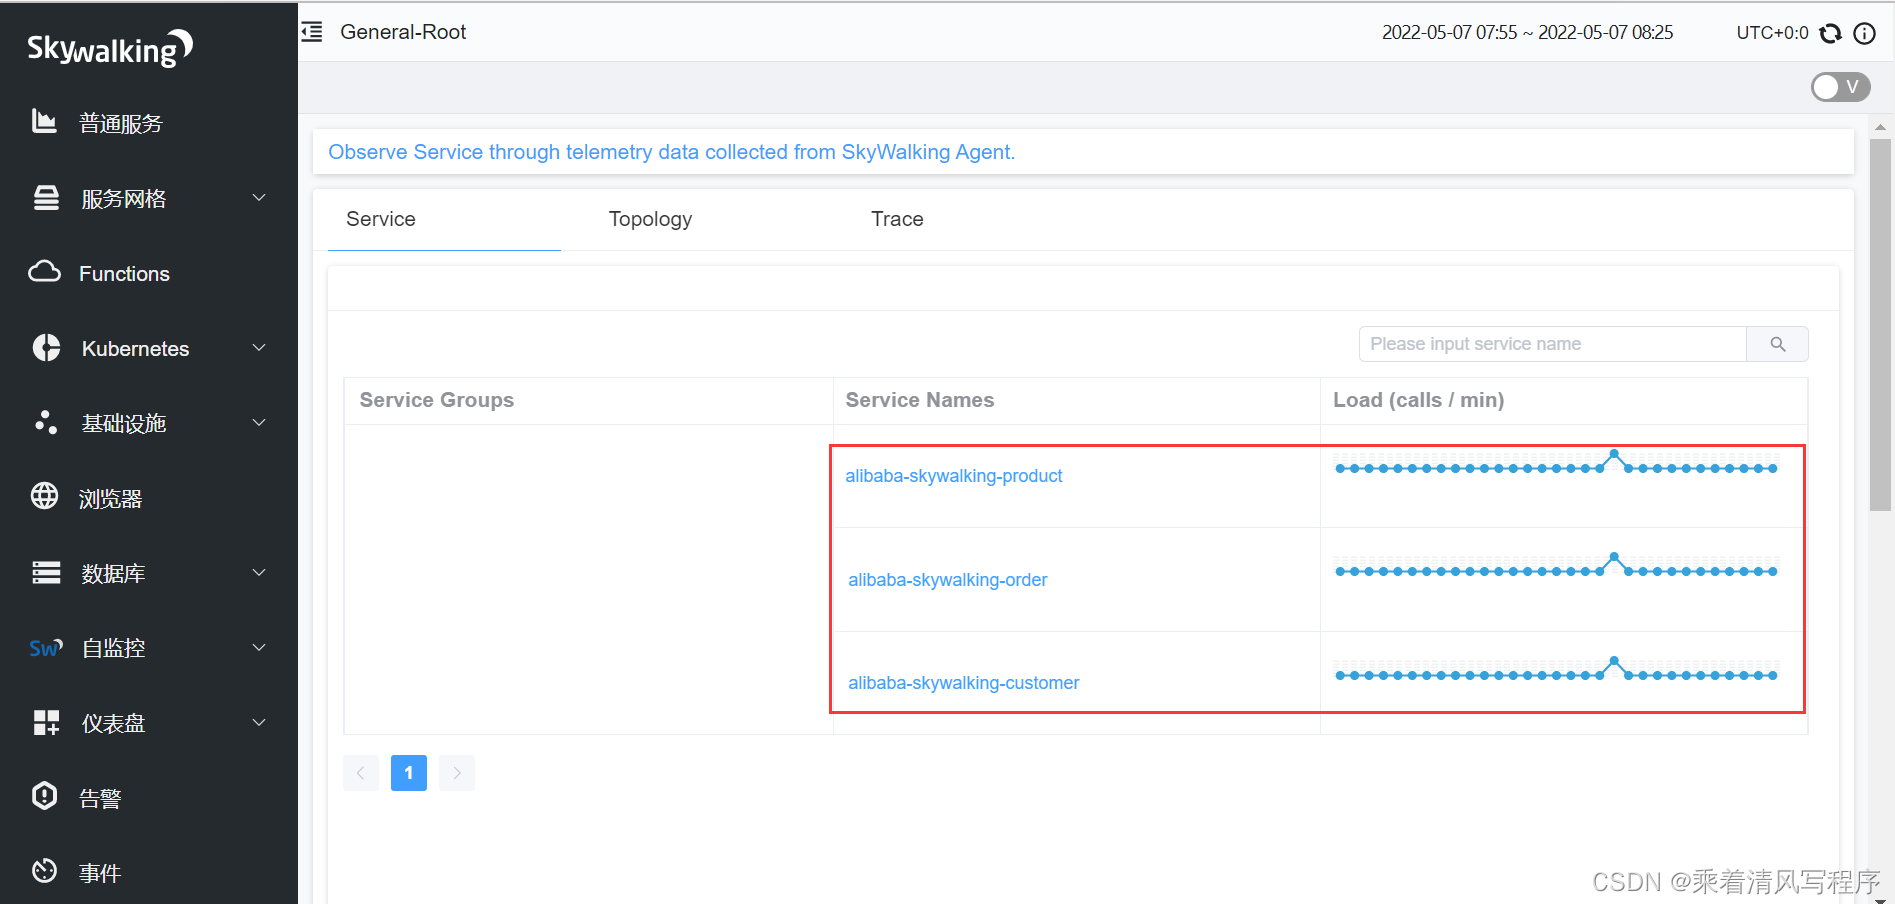
Task: Open the date range picker
Action: pyautogui.click(x=1527, y=33)
